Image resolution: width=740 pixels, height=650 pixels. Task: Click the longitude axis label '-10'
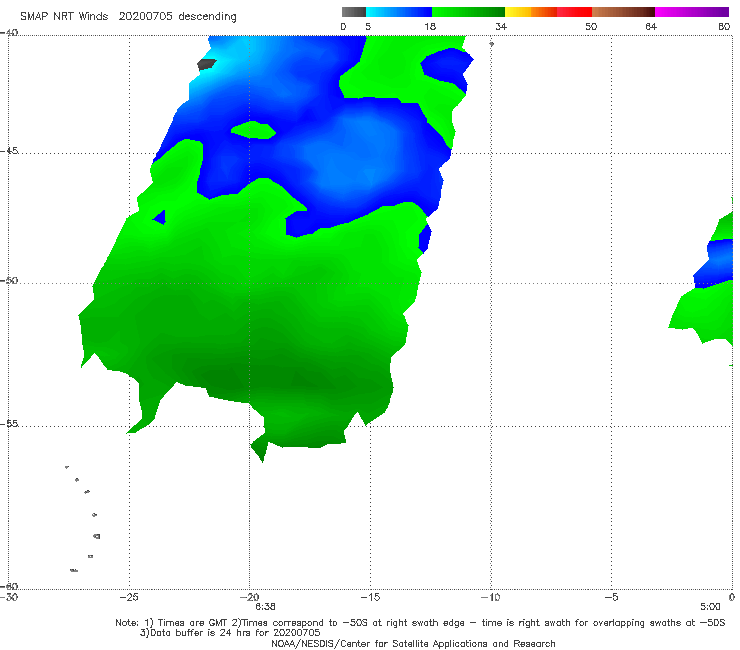490,597
